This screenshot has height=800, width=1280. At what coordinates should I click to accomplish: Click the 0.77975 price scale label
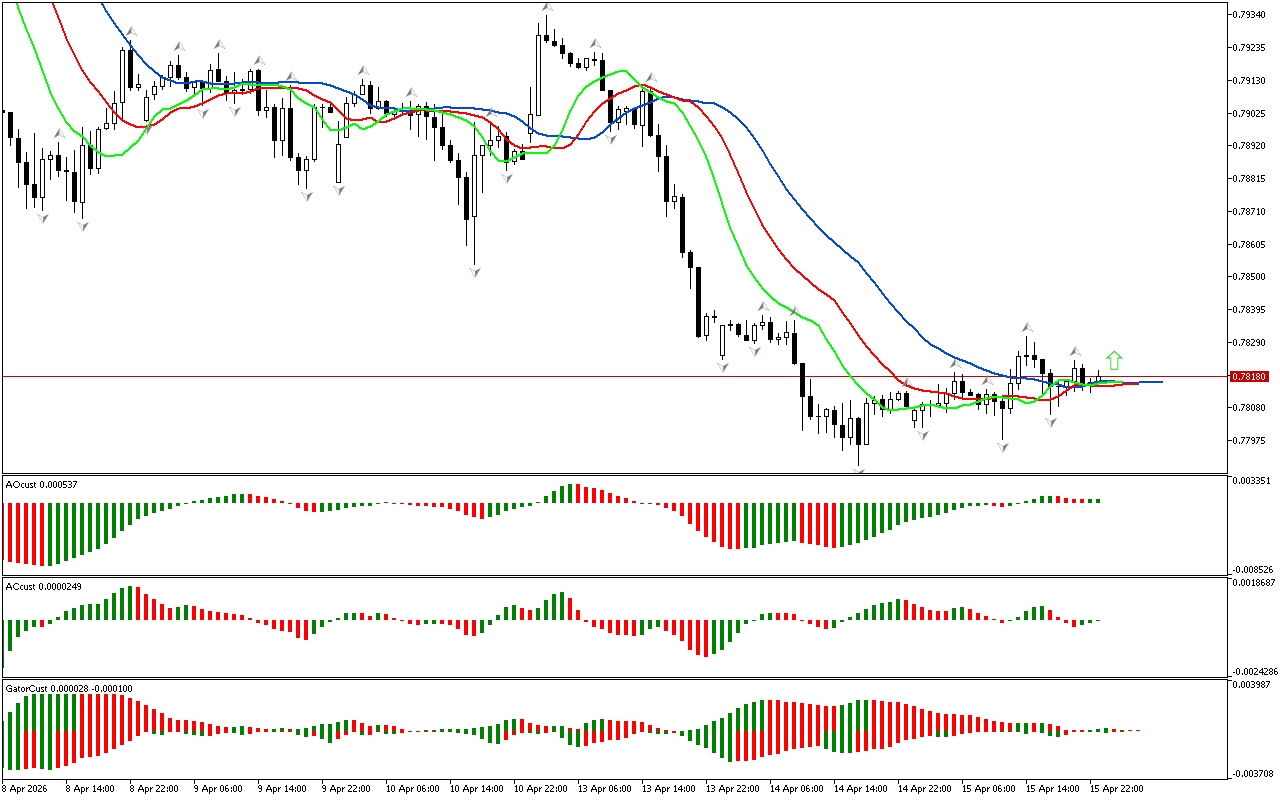coord(1250,441)
